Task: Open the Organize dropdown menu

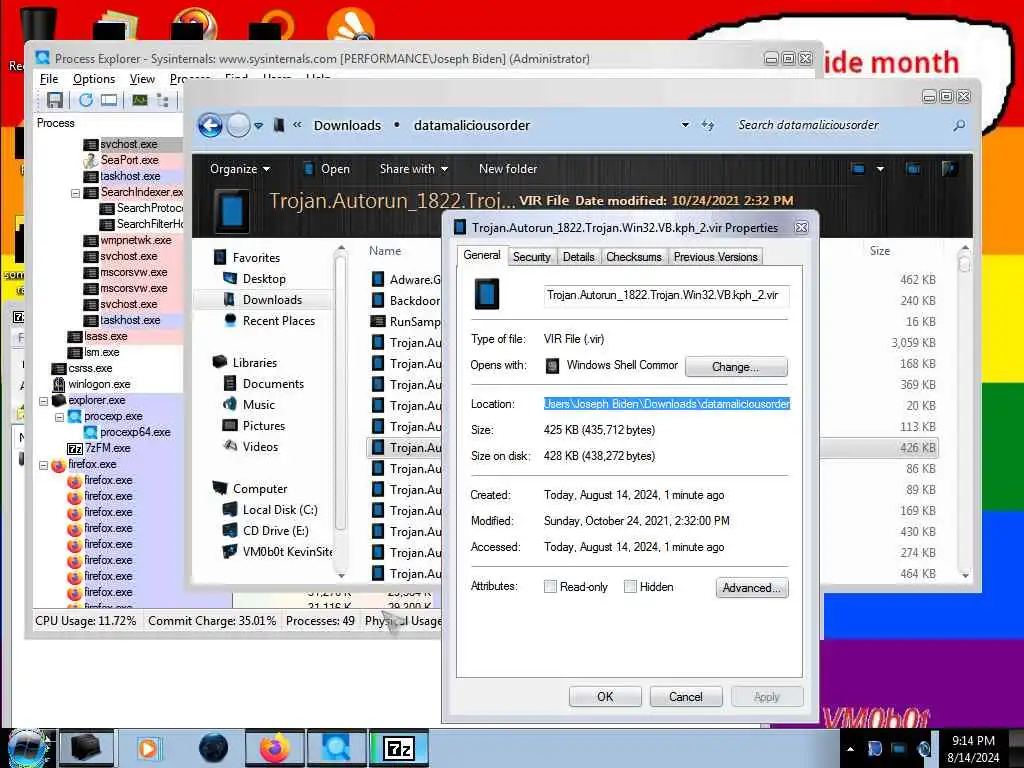Action: (x=240, y=168)
